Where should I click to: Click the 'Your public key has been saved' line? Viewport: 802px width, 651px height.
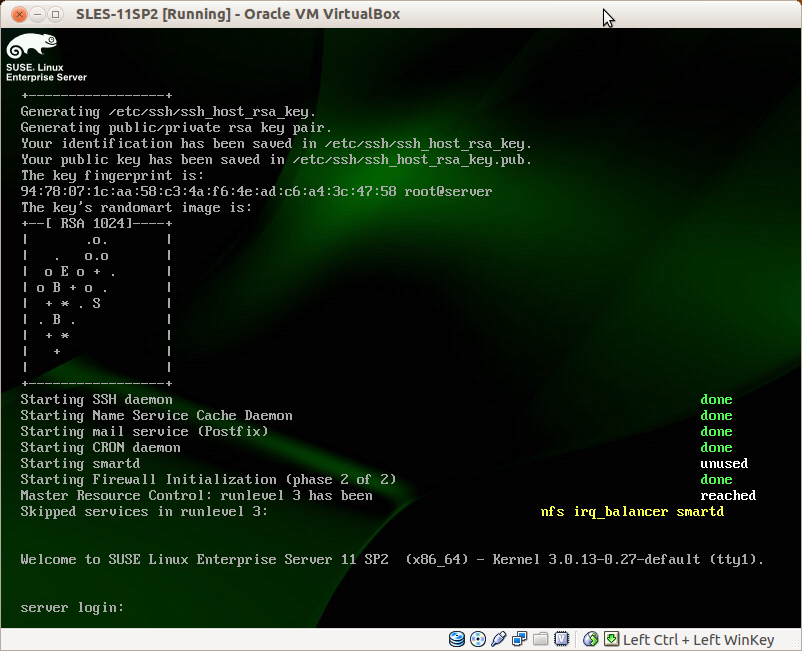(276, 160)
